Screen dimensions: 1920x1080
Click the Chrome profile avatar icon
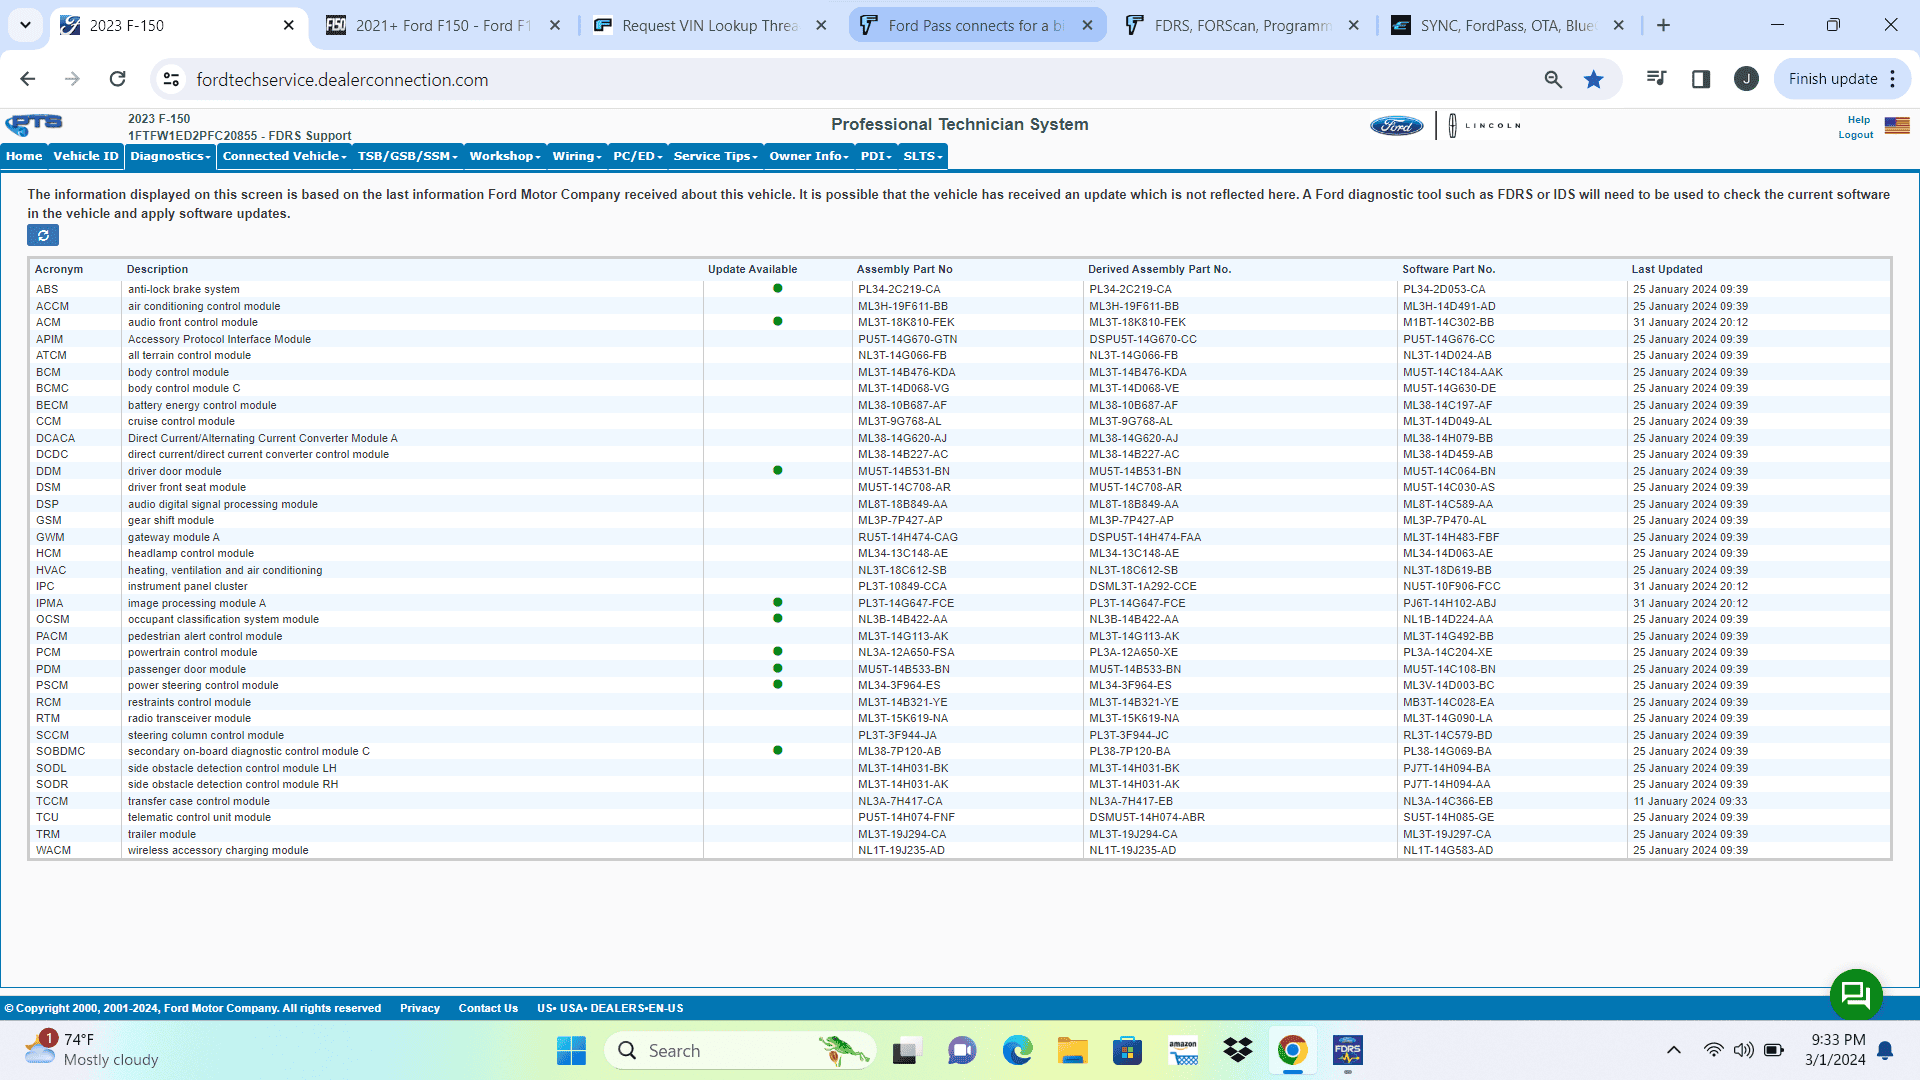tap(1746, 79)
